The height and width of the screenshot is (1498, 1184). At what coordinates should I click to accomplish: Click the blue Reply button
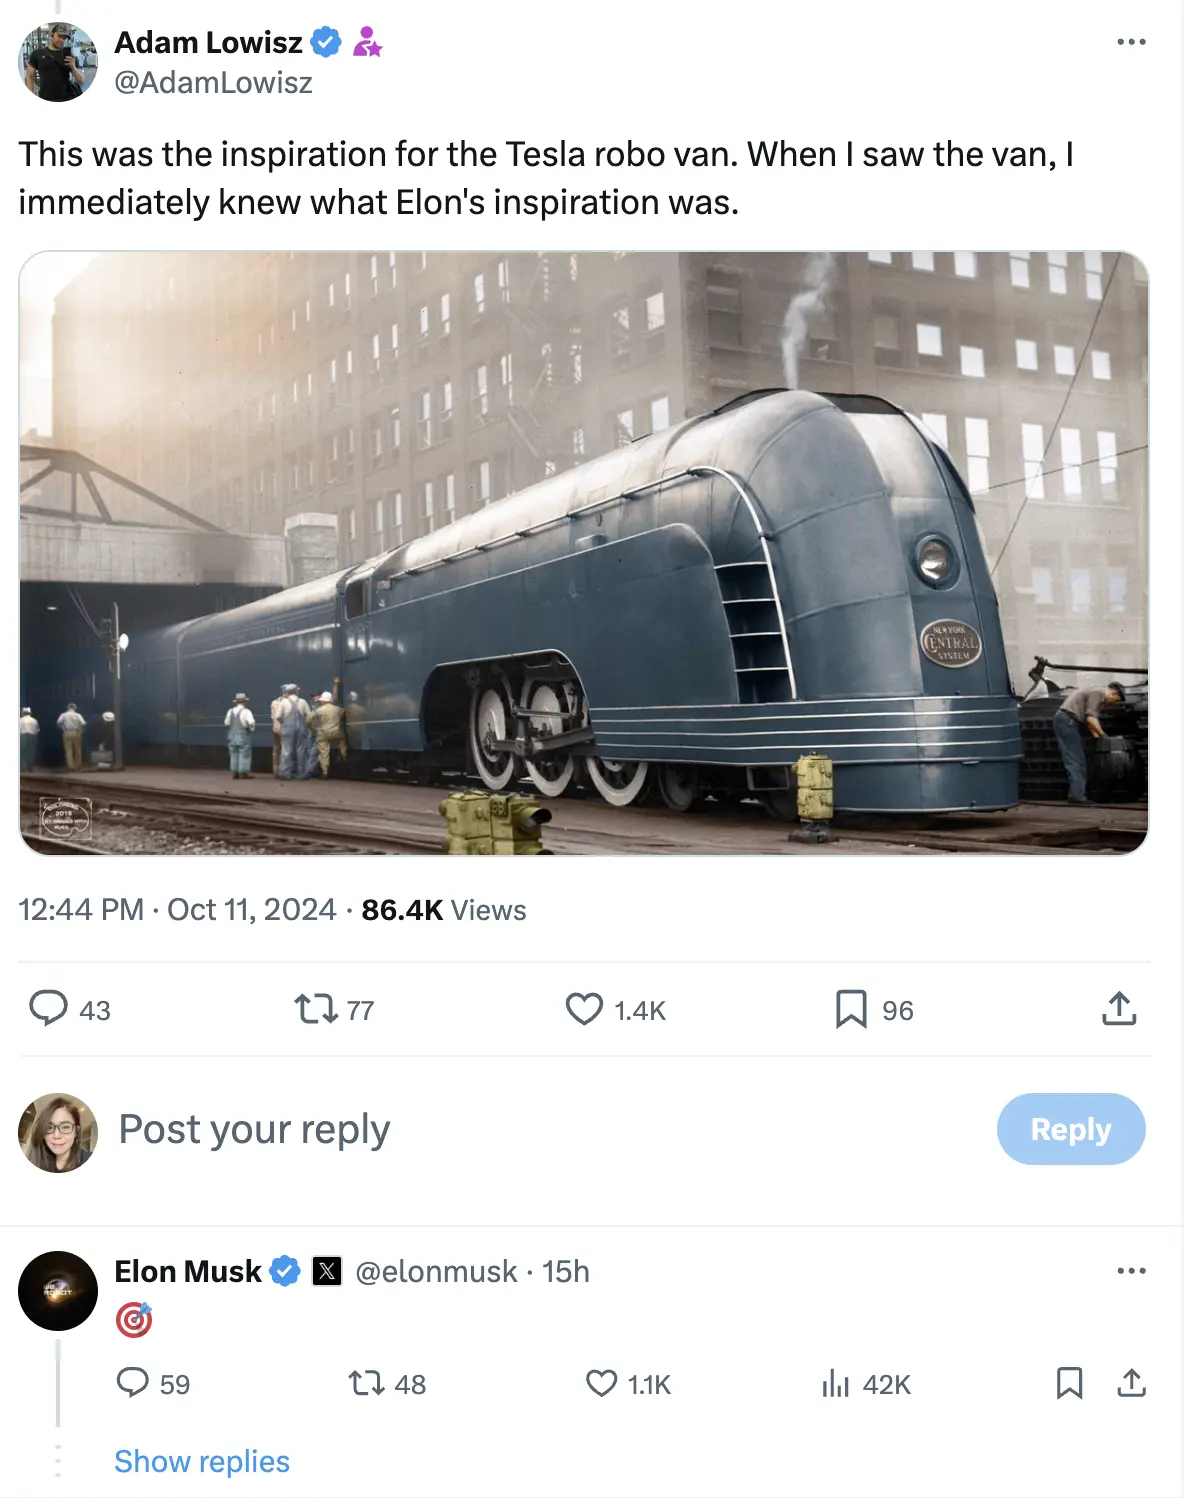(1071, 1129)
